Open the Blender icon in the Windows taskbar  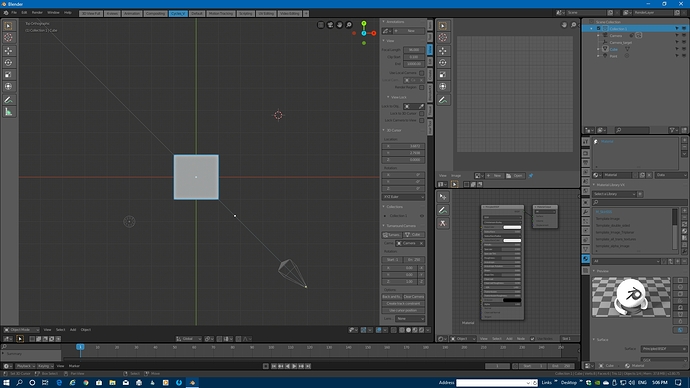[x=192, y=383]
